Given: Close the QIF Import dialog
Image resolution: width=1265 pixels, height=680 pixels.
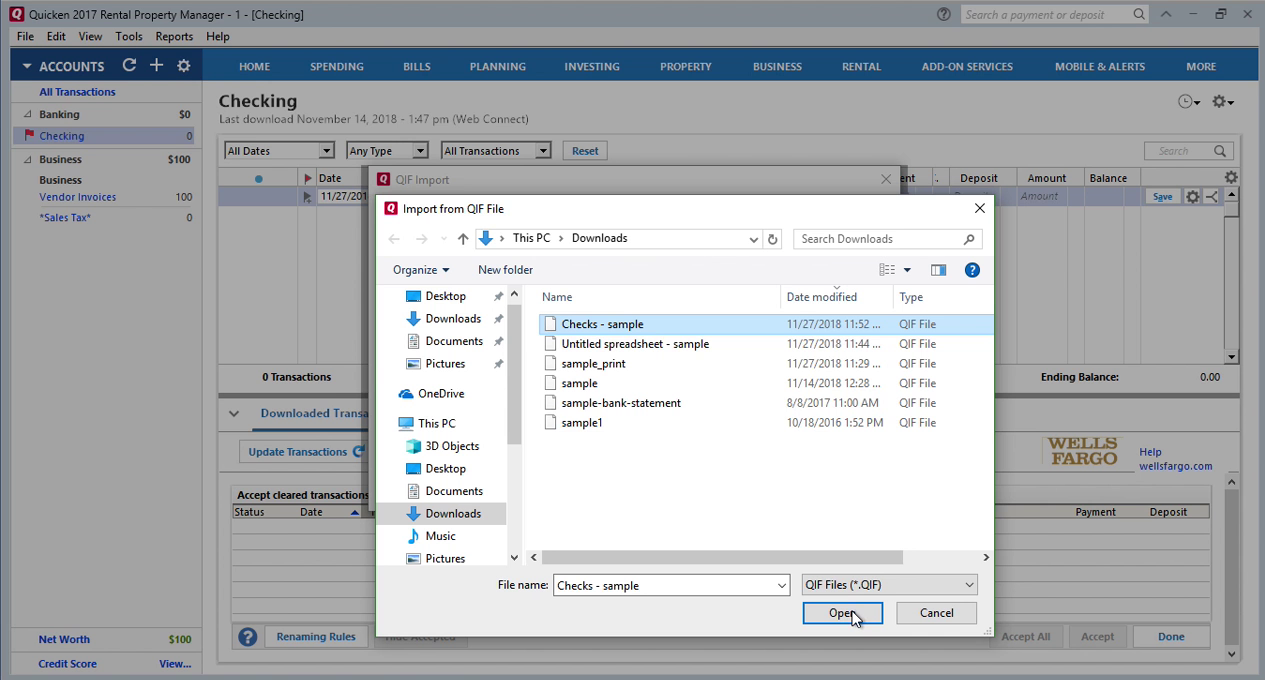Looking at the screenshot, I should 885,179.
